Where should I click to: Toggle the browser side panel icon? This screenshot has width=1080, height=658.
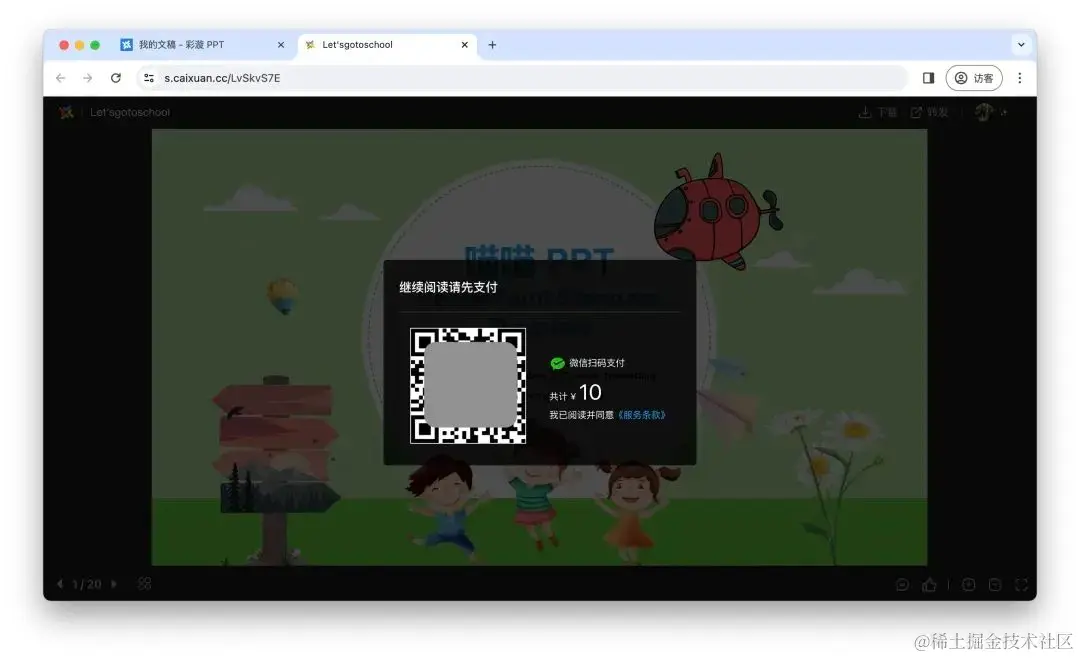[x=928, y=78]
